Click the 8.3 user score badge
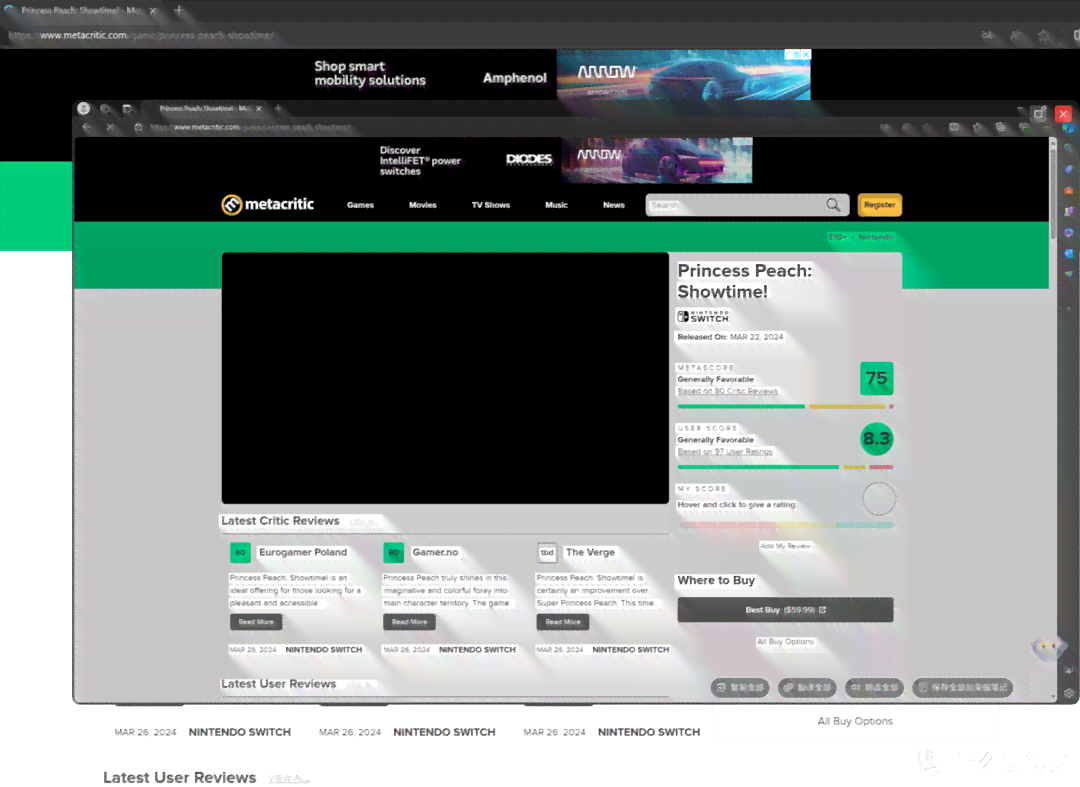Viewport: 1080px width, 787px height. coord(877,439)
